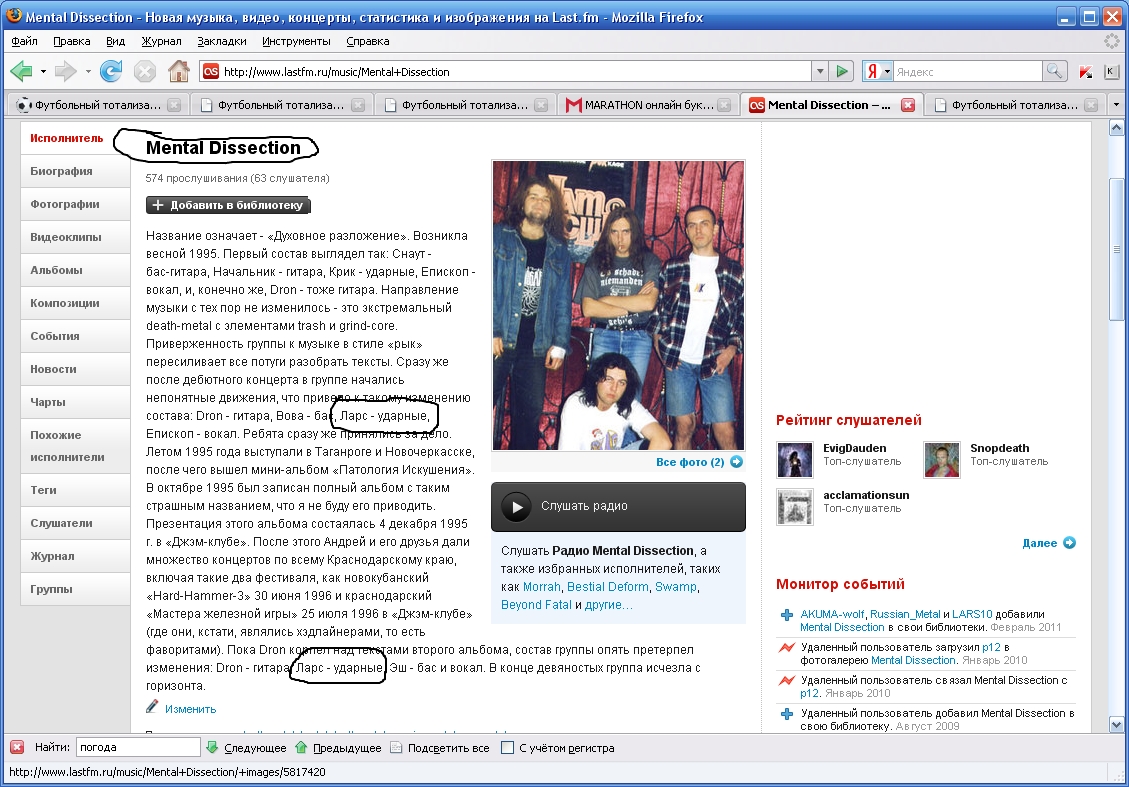1129x787 pixels.
Task: Click the arrow icon next to Все фото
Action: (x=737, y=462)
